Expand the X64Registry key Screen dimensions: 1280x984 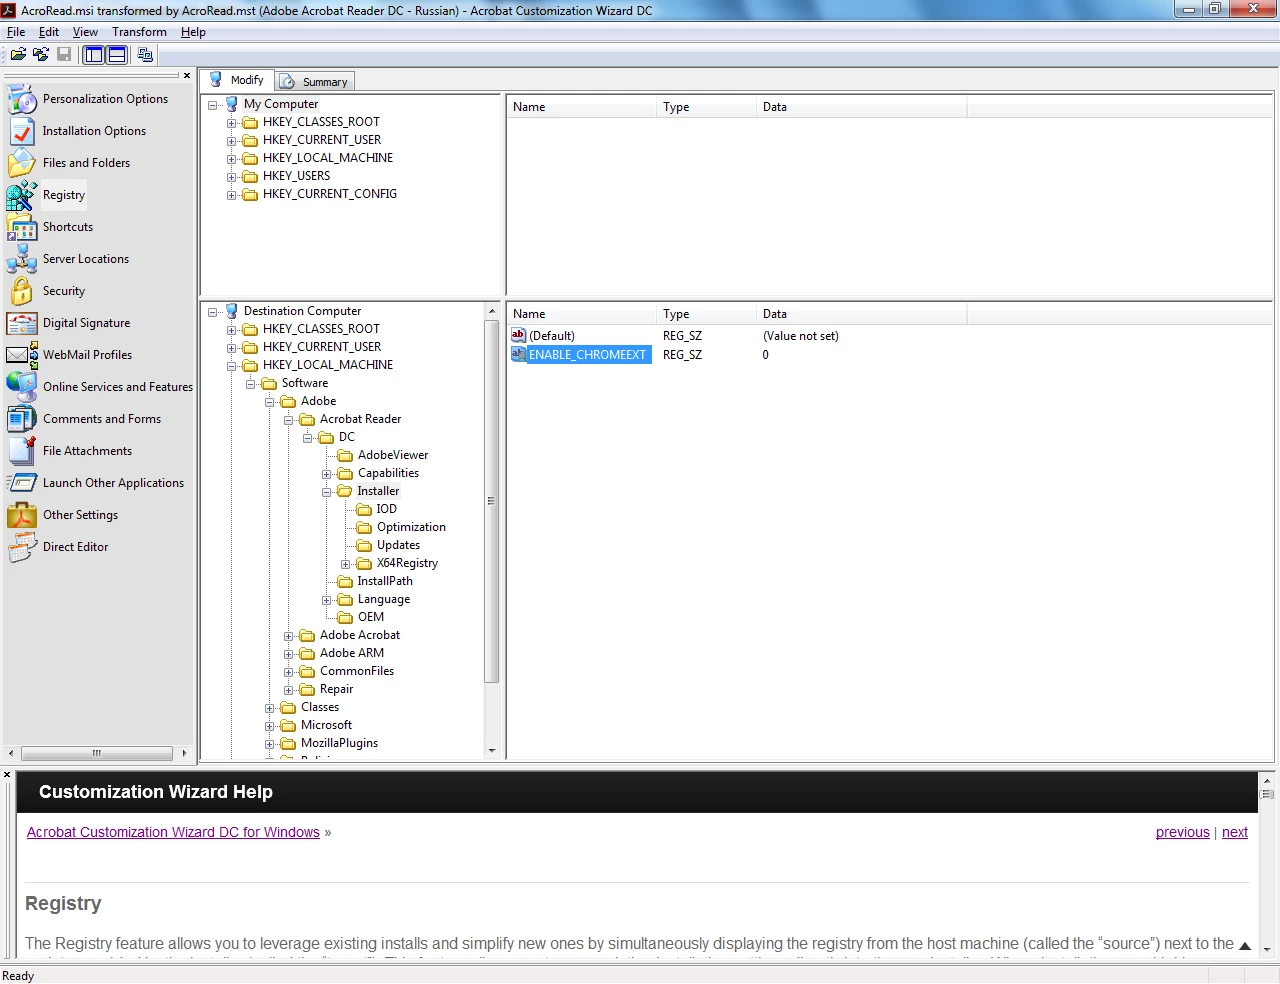tap(346, 564)
